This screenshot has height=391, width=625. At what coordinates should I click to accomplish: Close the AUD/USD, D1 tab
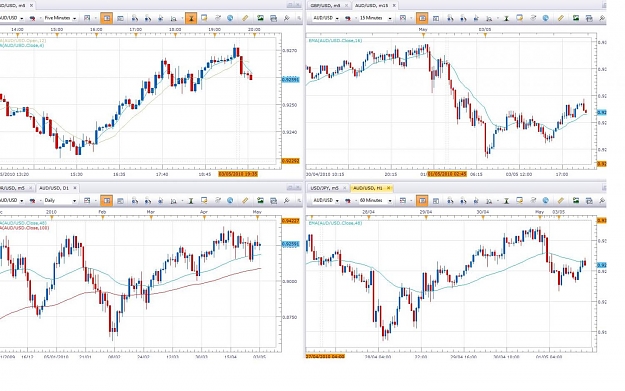pos(75,188)
